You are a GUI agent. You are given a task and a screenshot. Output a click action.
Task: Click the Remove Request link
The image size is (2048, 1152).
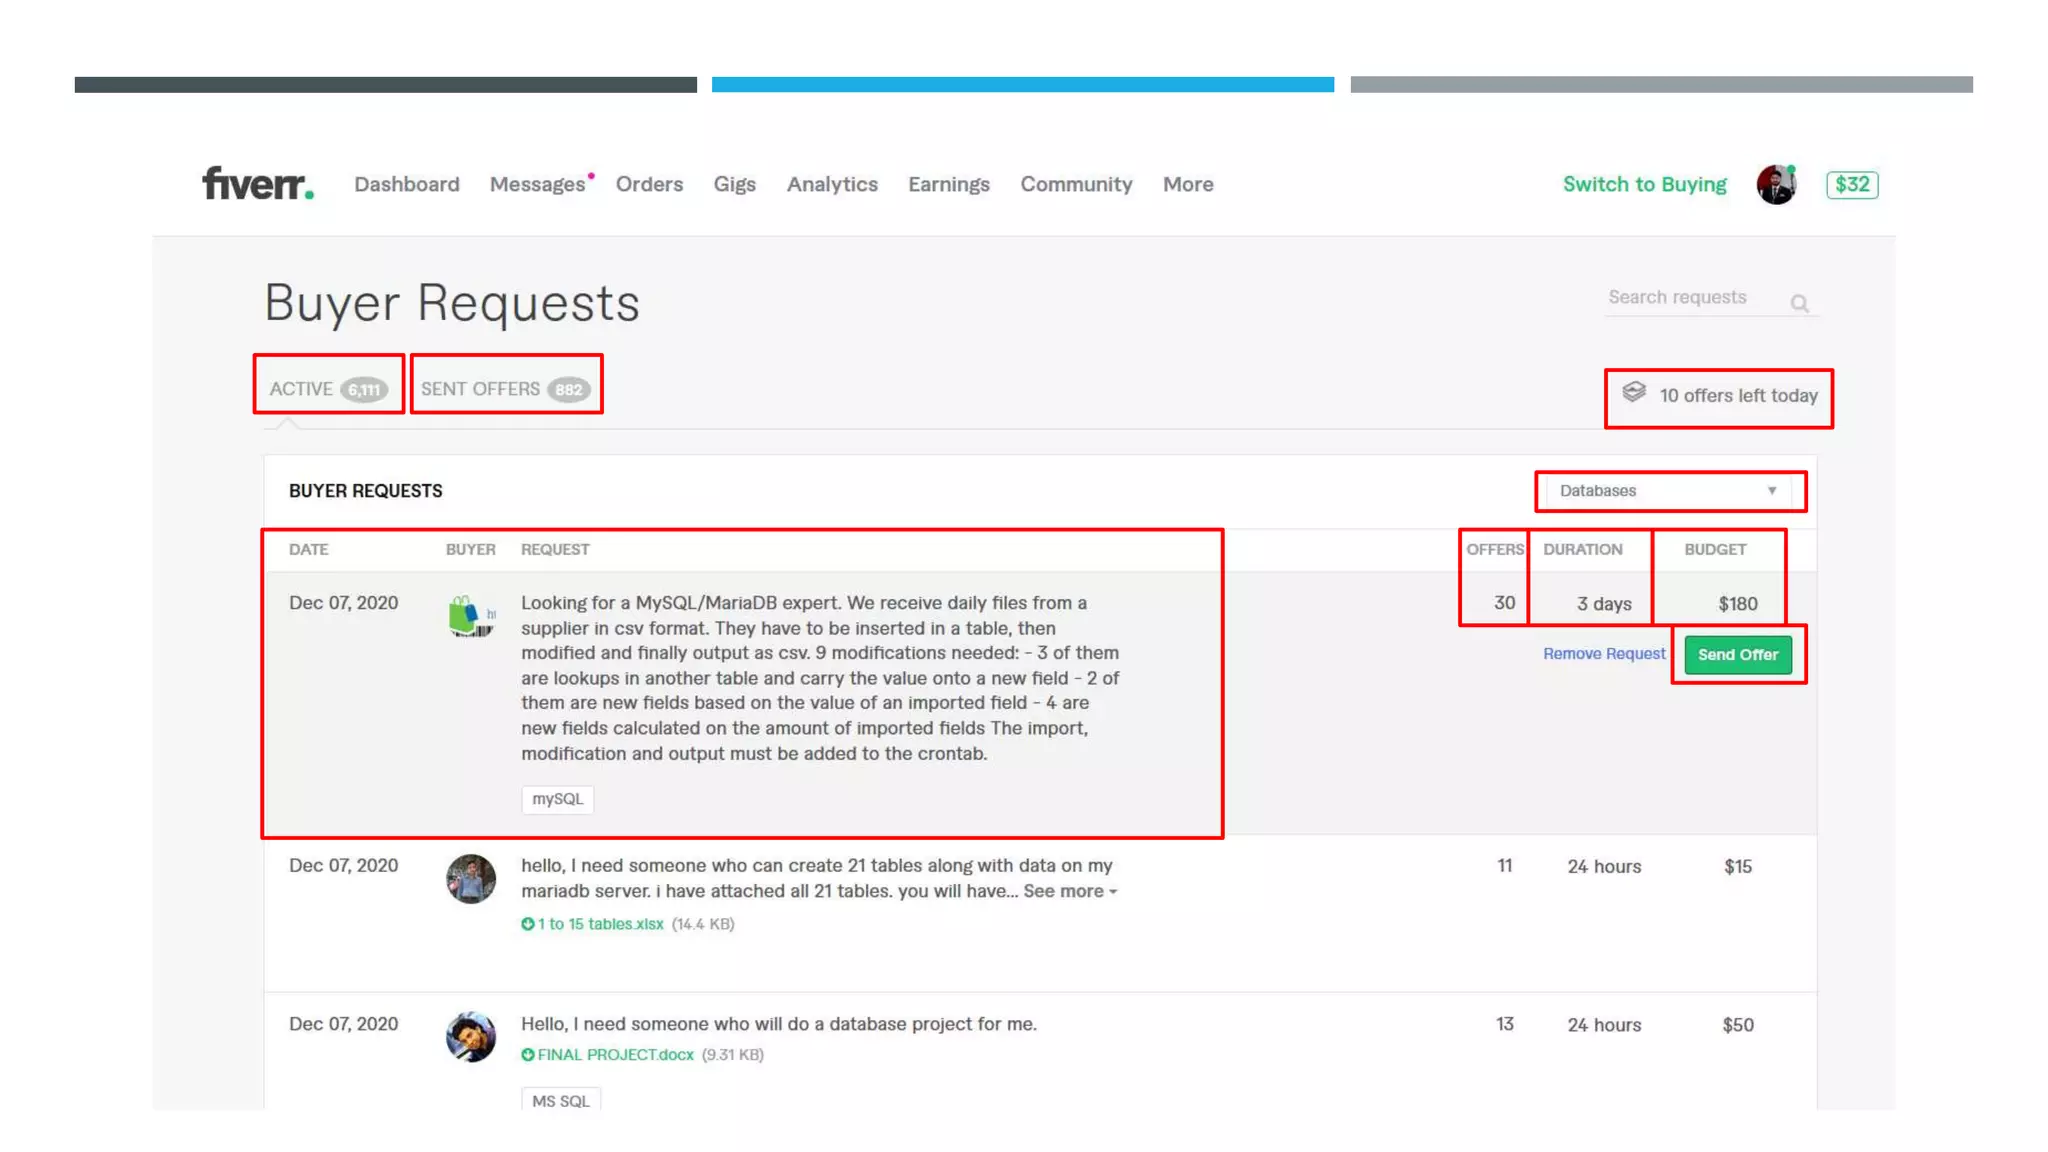1603,654
